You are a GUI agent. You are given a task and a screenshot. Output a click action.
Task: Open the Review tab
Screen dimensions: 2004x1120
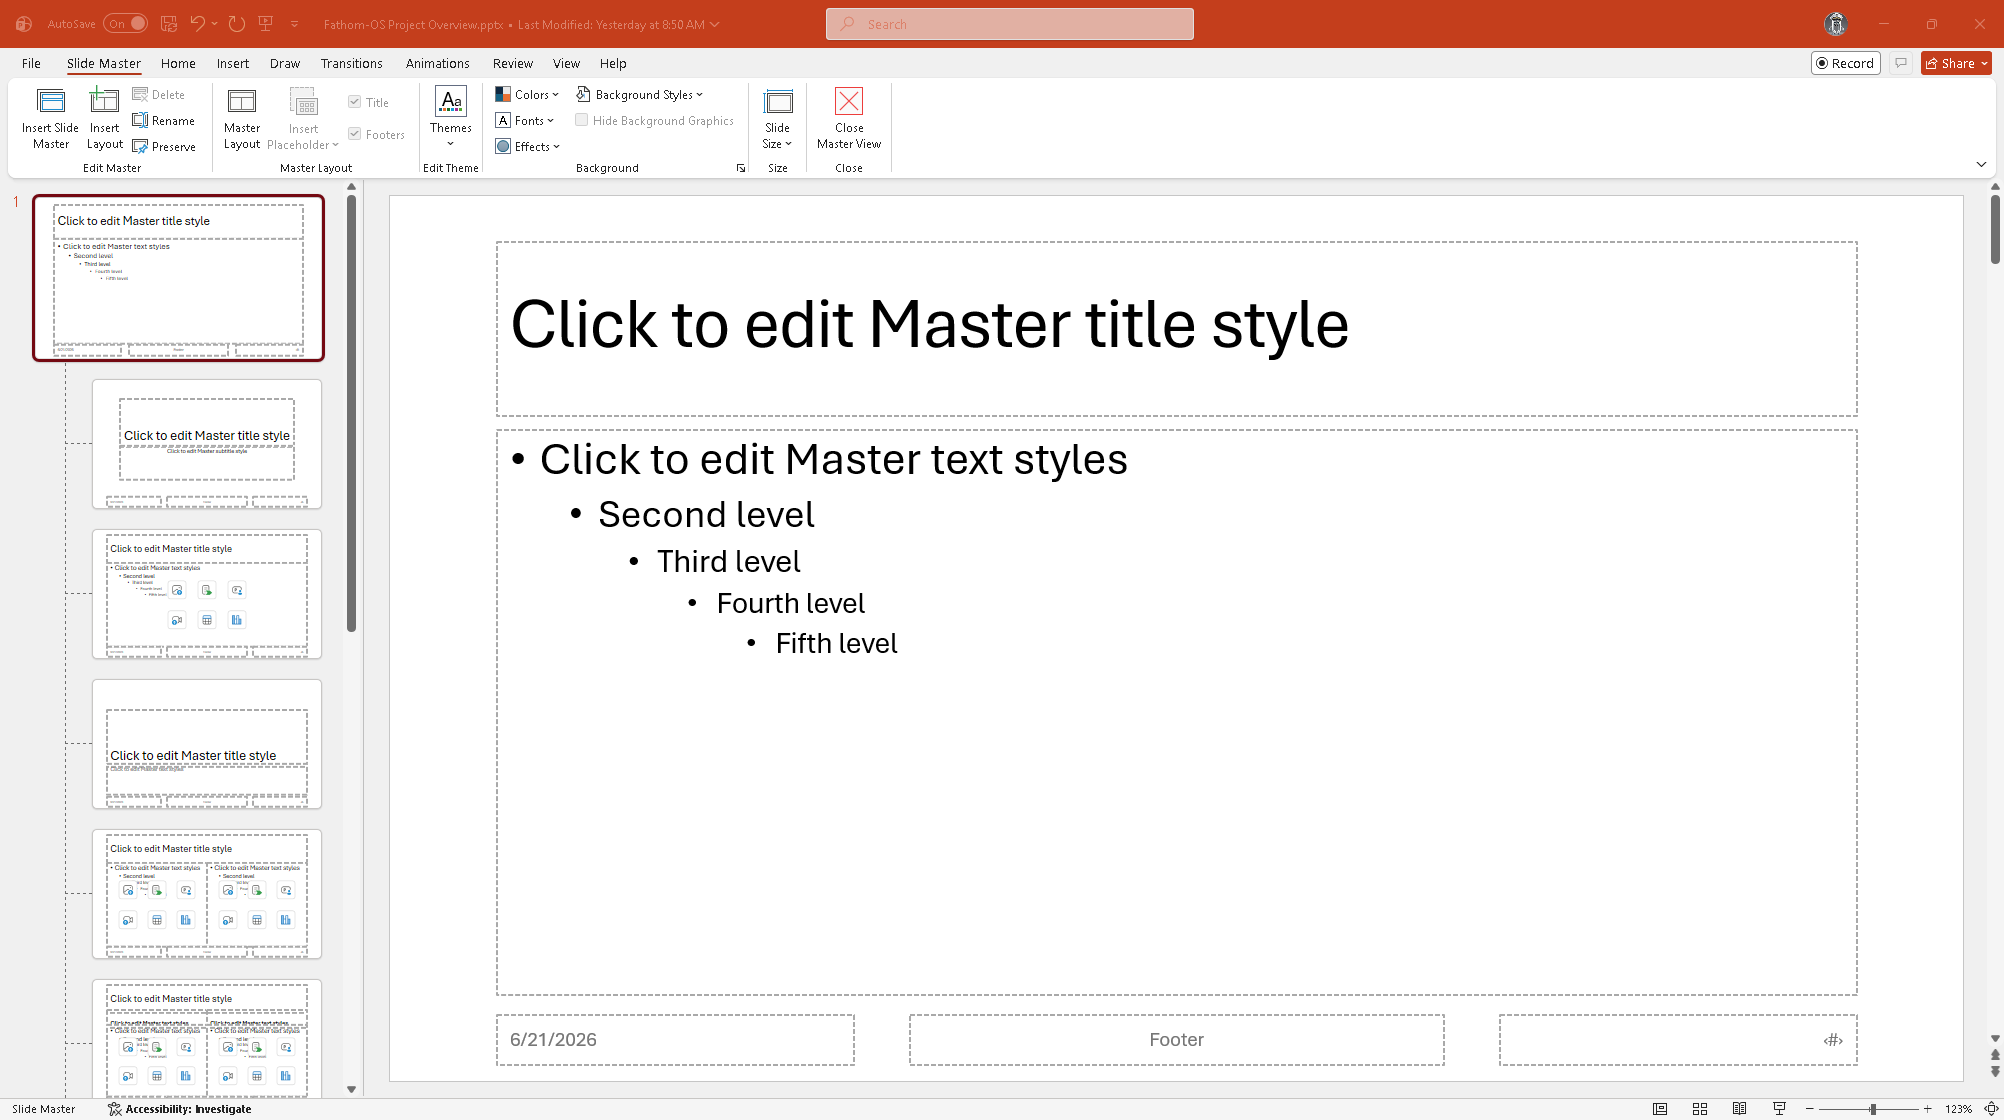tap(513, 63)
